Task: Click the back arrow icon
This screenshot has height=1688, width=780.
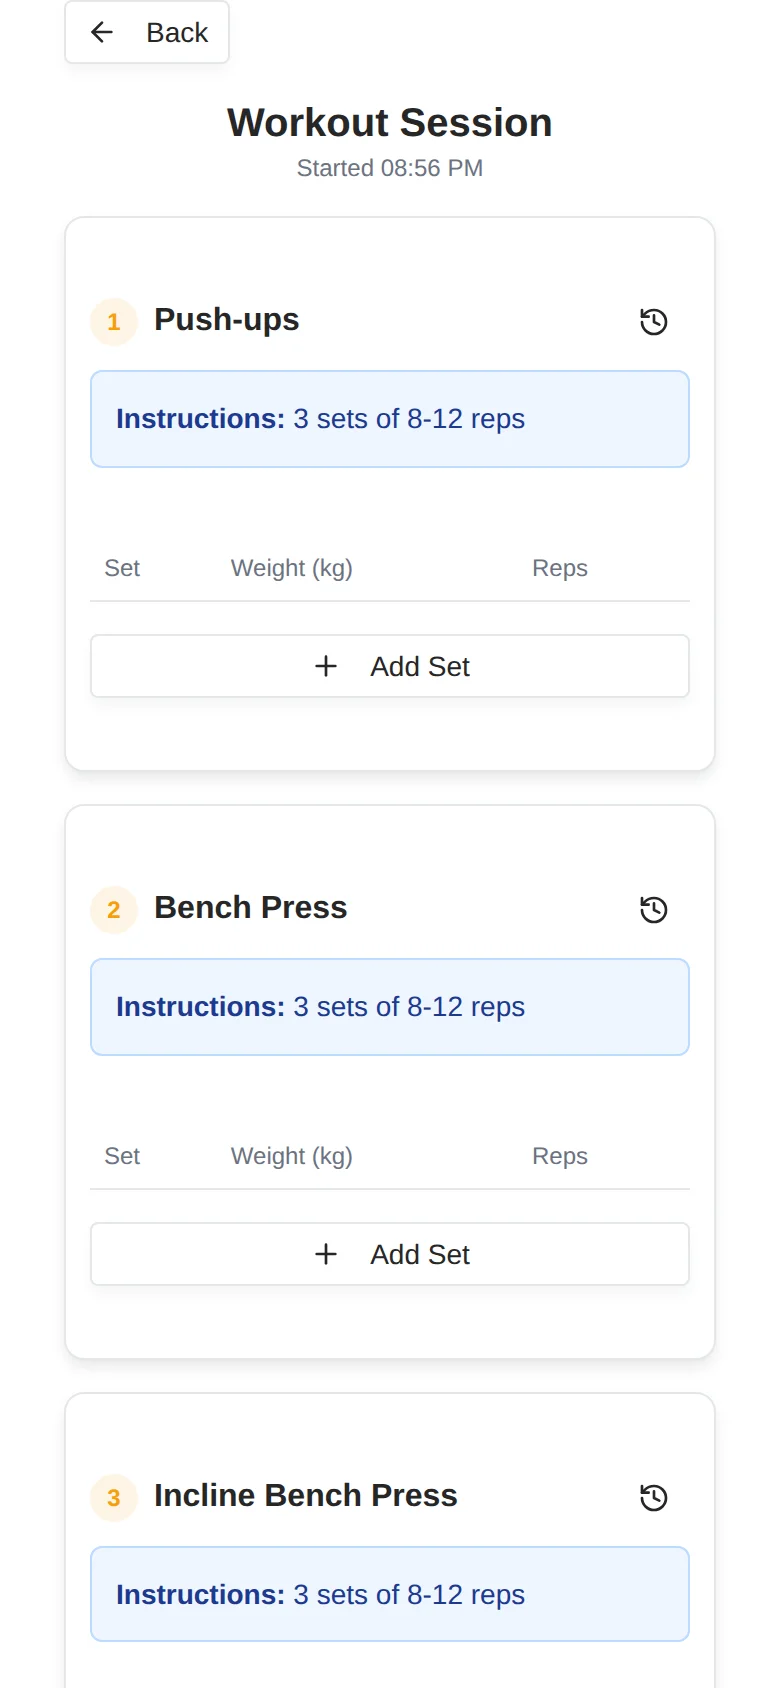Action: [102, 32]
